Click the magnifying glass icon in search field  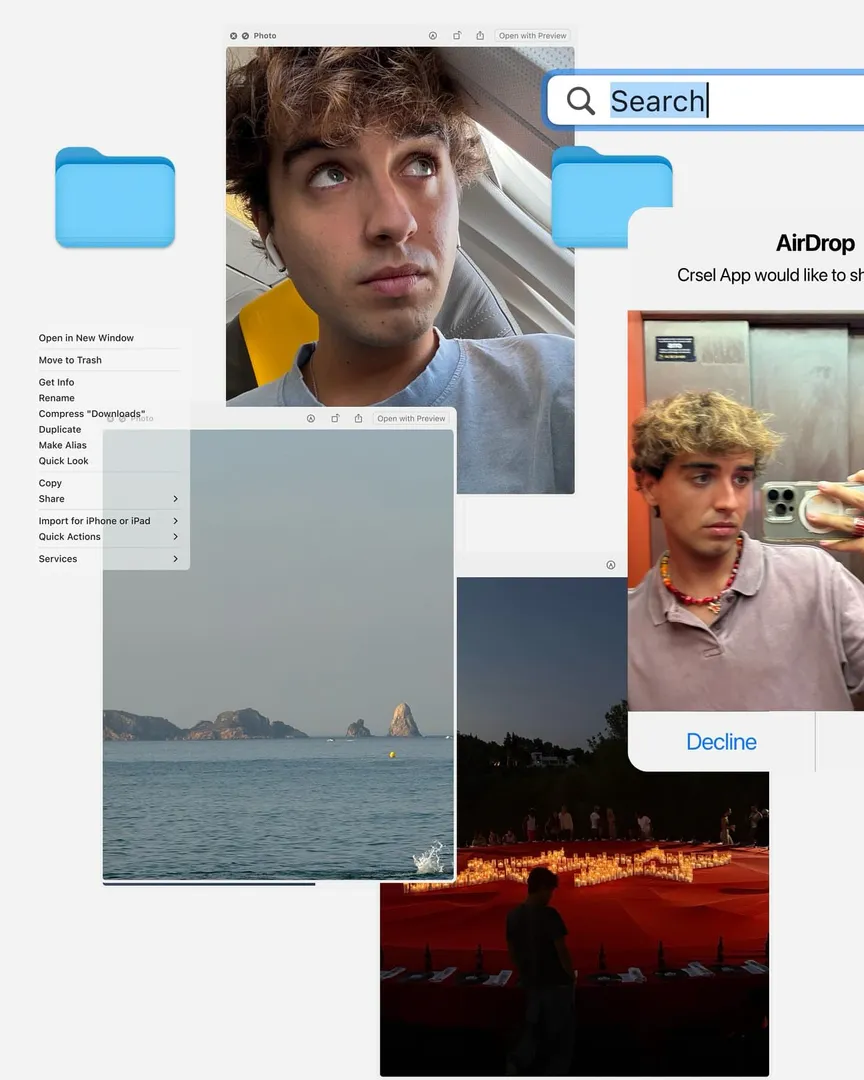(x=581, y=101)
